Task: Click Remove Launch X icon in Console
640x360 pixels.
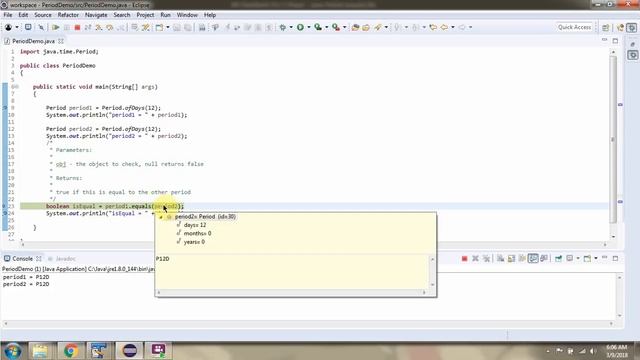Action: (x=476, y=258)
